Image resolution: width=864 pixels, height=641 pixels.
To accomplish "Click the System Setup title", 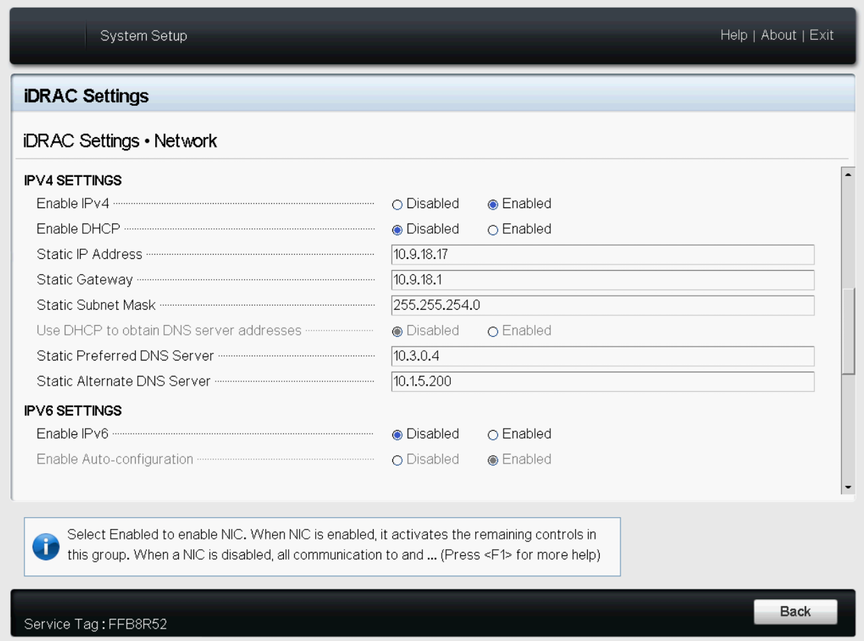I will coord(143,36).
